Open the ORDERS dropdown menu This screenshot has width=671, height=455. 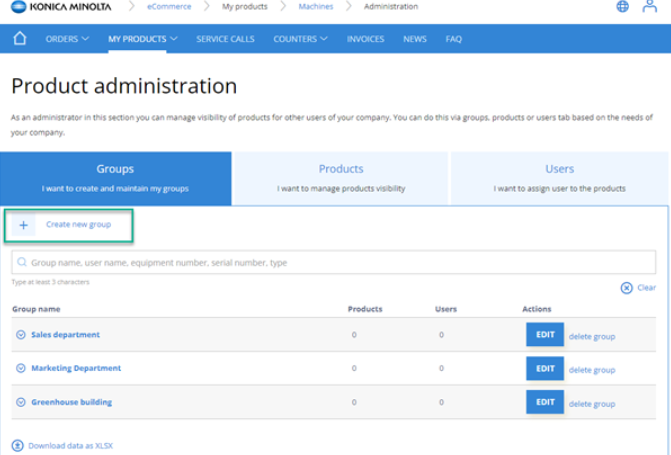(x=67, y=39)
